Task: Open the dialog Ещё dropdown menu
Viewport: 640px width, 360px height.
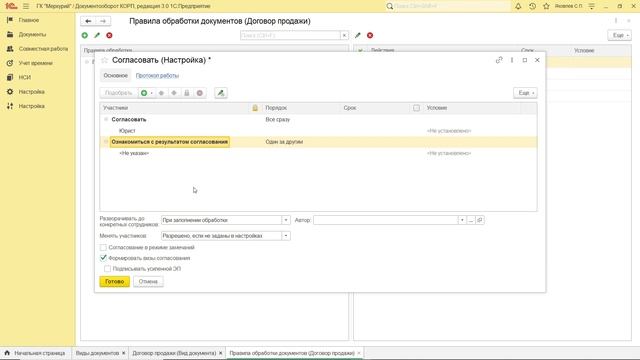Action: point(525,93)
